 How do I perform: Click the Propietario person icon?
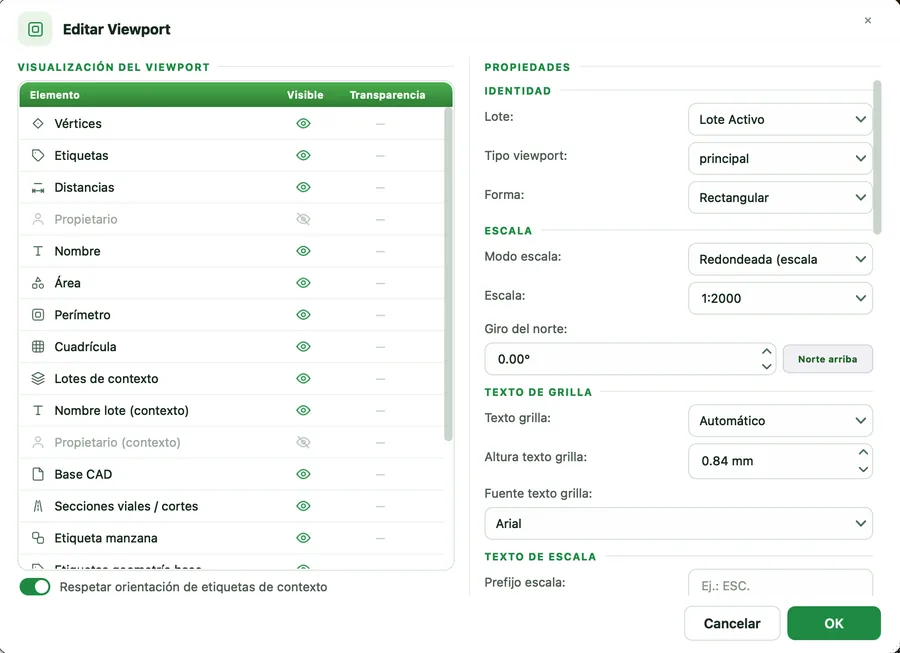38,219
